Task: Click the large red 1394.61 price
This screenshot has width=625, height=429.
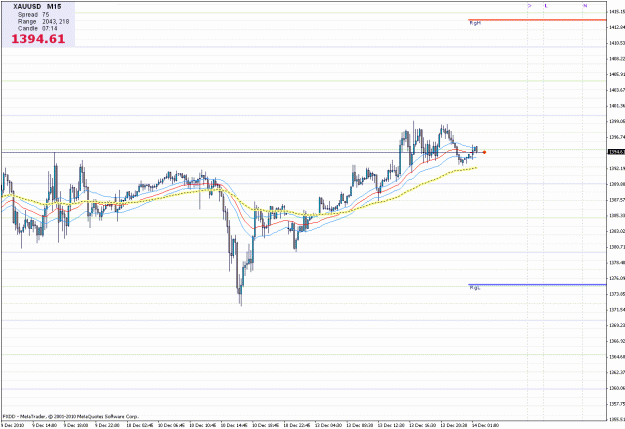Action: (38, 39)
